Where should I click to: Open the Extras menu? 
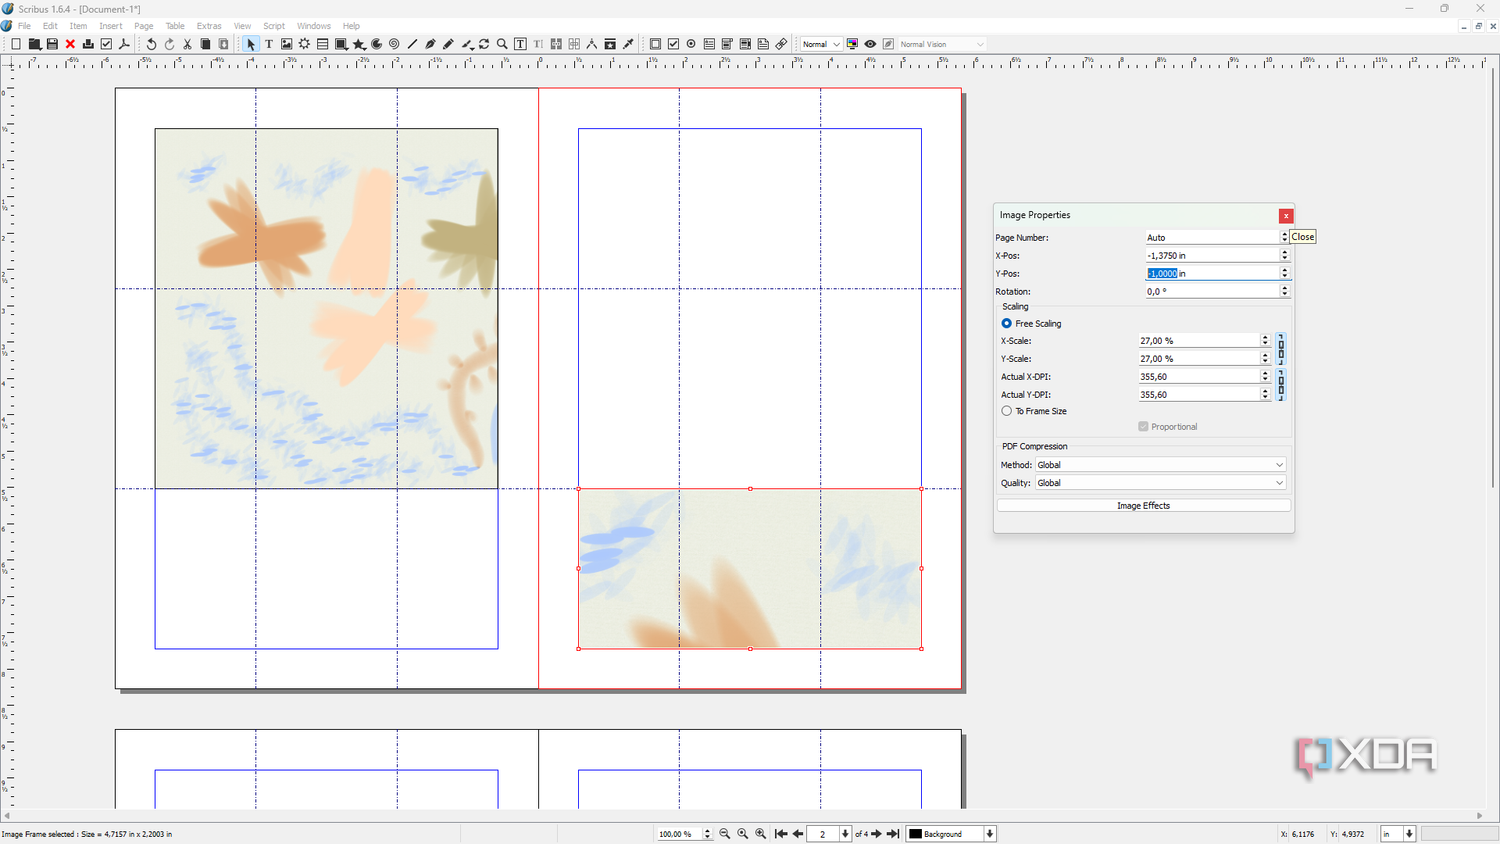pos(209,26)
